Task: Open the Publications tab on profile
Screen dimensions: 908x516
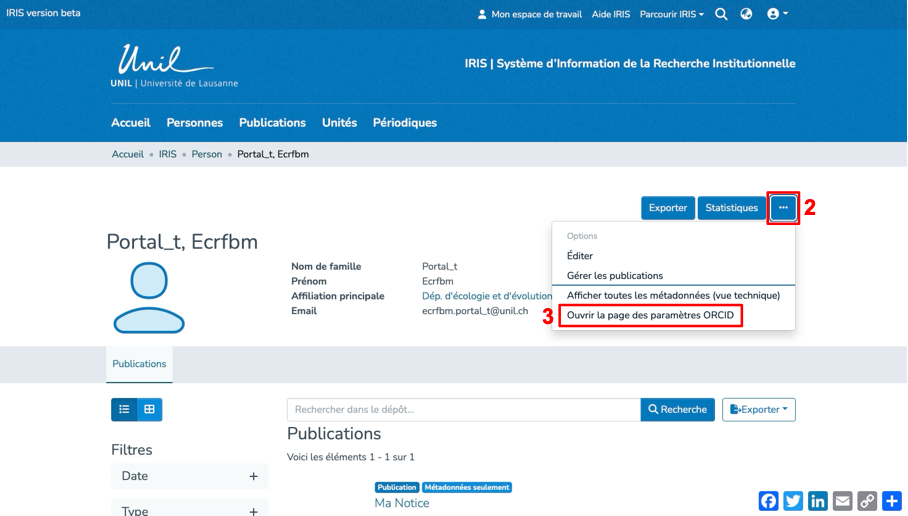Action: point(139,364)
